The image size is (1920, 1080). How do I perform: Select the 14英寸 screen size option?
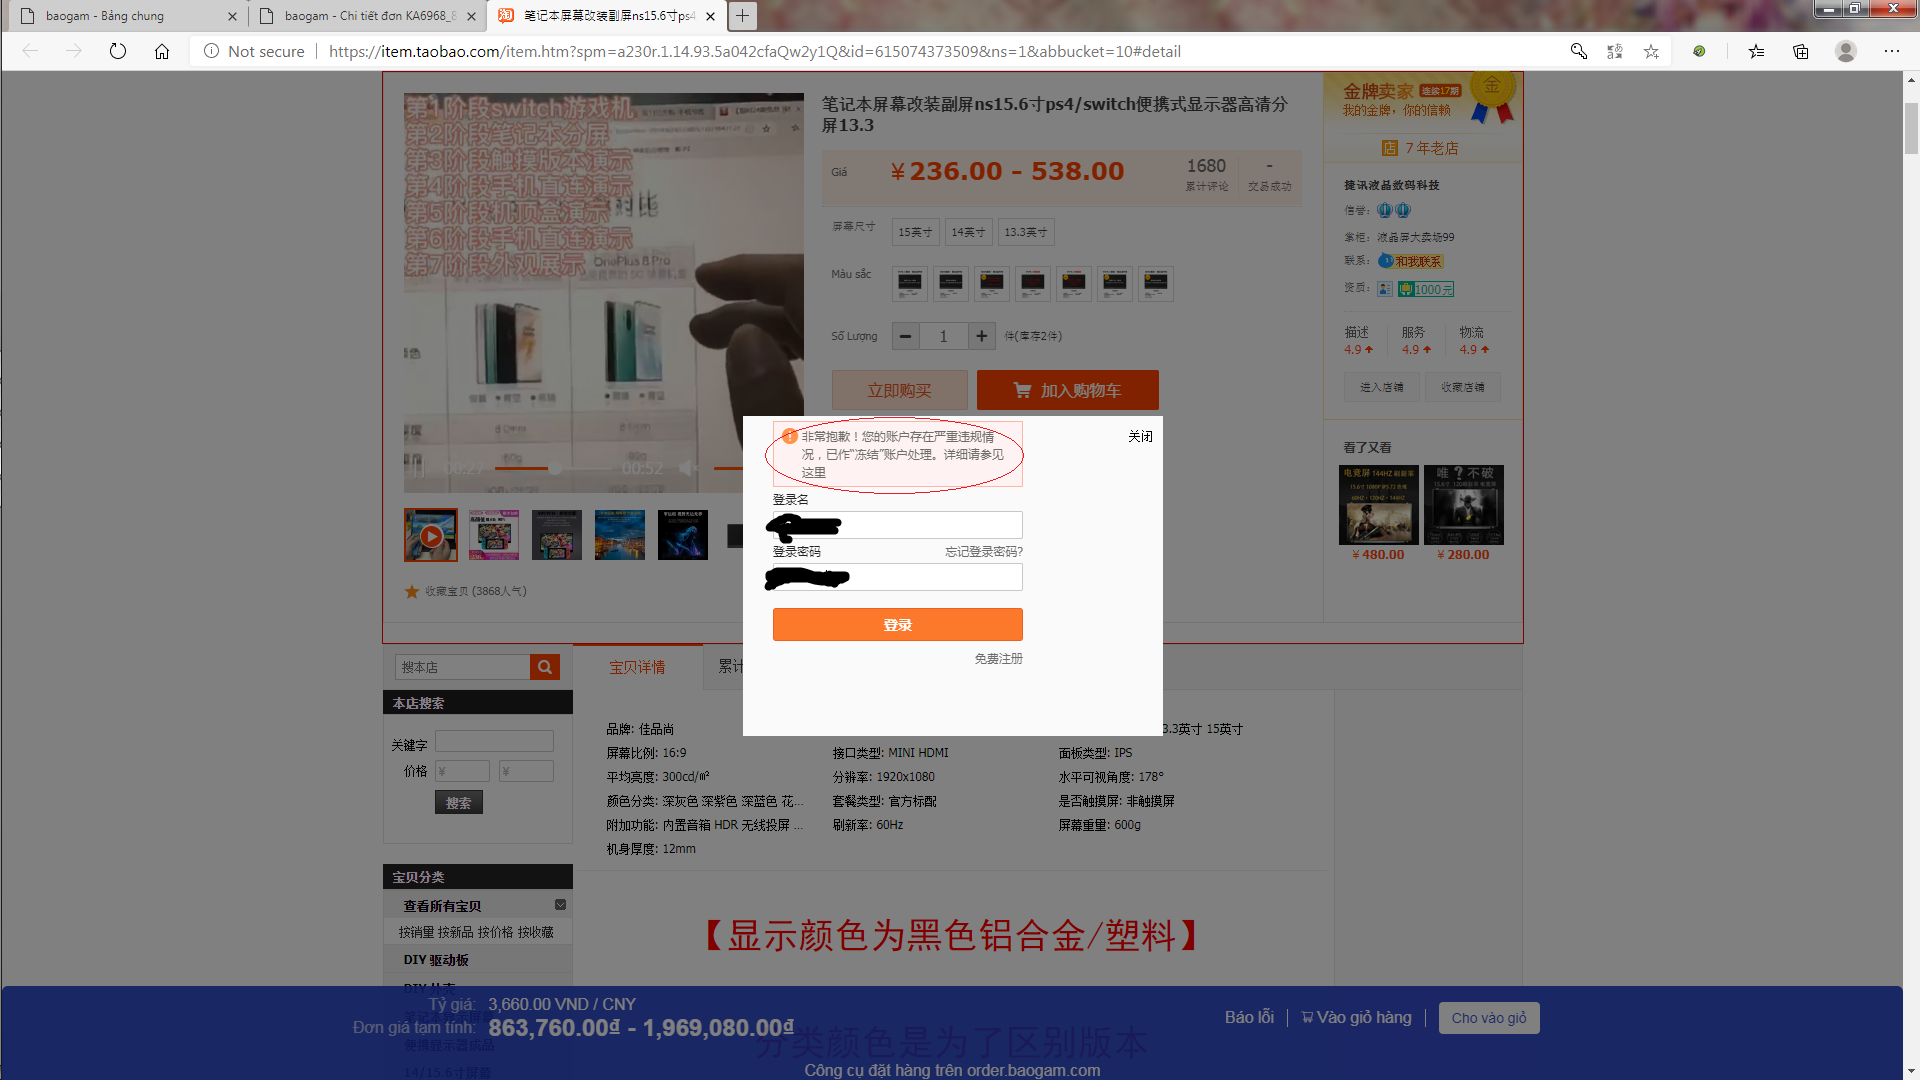click(968, 232)
